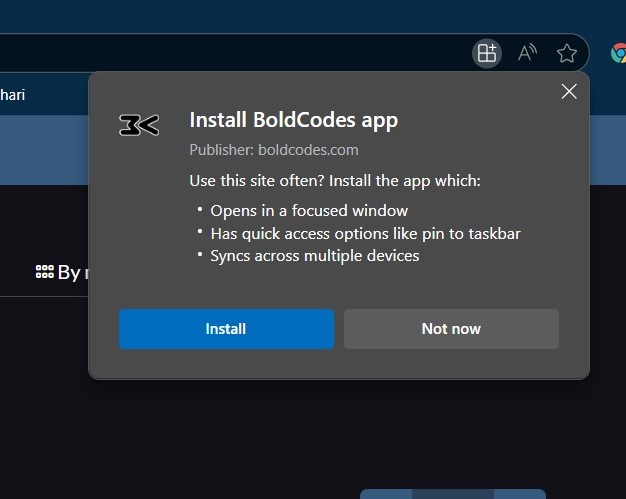Dismiss the prompt with Not now
The image size is (626, 499).
451,329
